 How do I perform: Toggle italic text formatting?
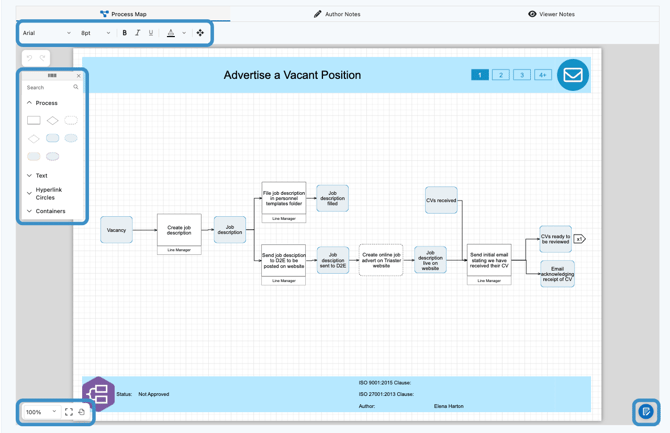[x=138, y=33]
